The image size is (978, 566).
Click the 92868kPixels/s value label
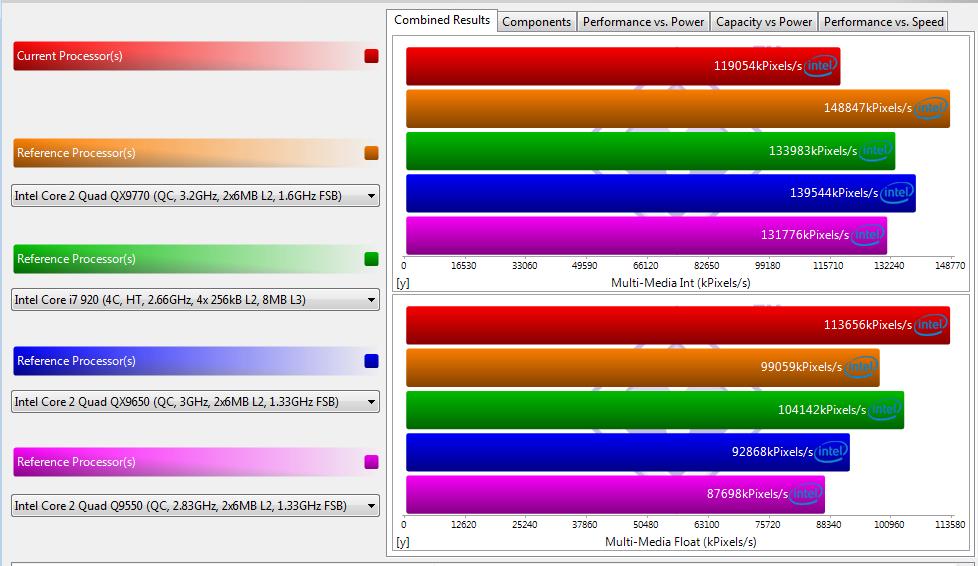point(772,452)
